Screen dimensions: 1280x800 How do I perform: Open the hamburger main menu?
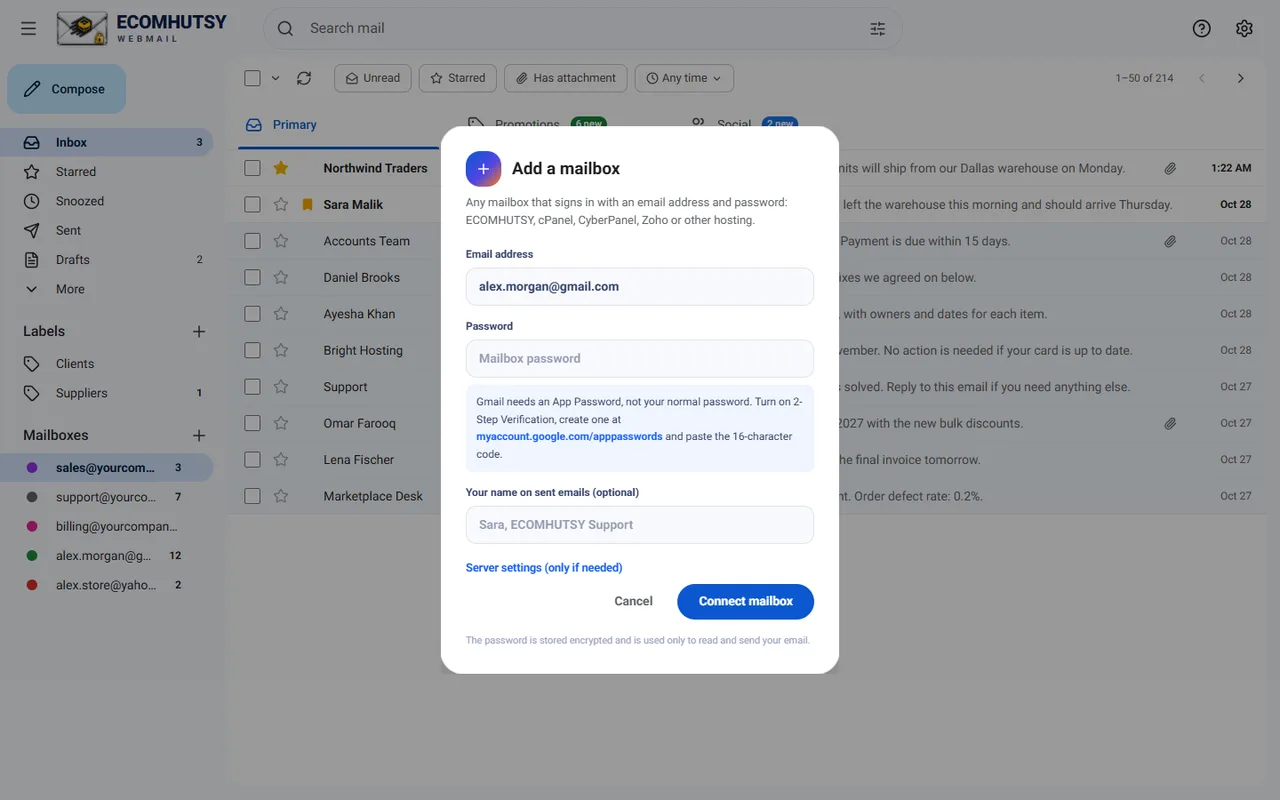[x=28, y=28]
